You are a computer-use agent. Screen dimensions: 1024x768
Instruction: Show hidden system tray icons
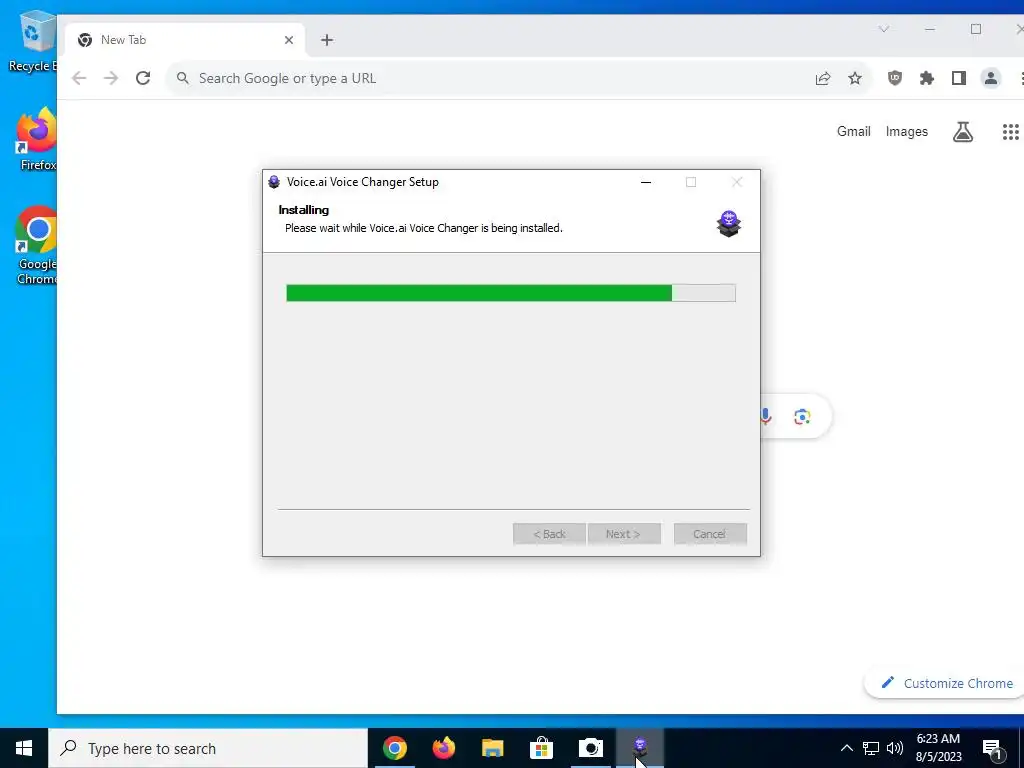pyautogui.click(x=846, y=748)
